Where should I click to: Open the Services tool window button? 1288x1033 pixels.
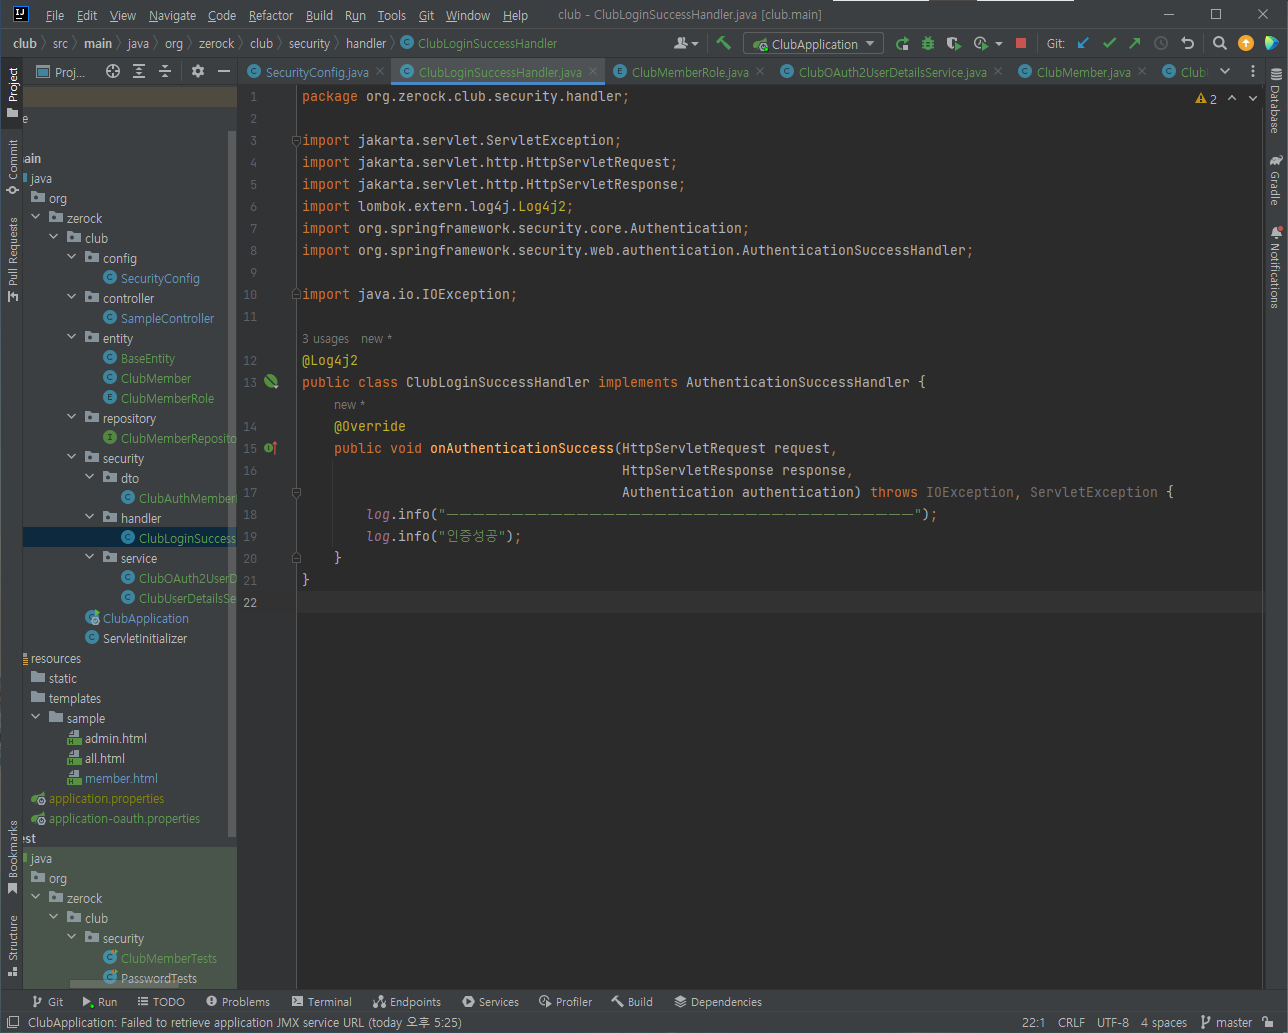pyautogui.click(x=490, y=1001)
